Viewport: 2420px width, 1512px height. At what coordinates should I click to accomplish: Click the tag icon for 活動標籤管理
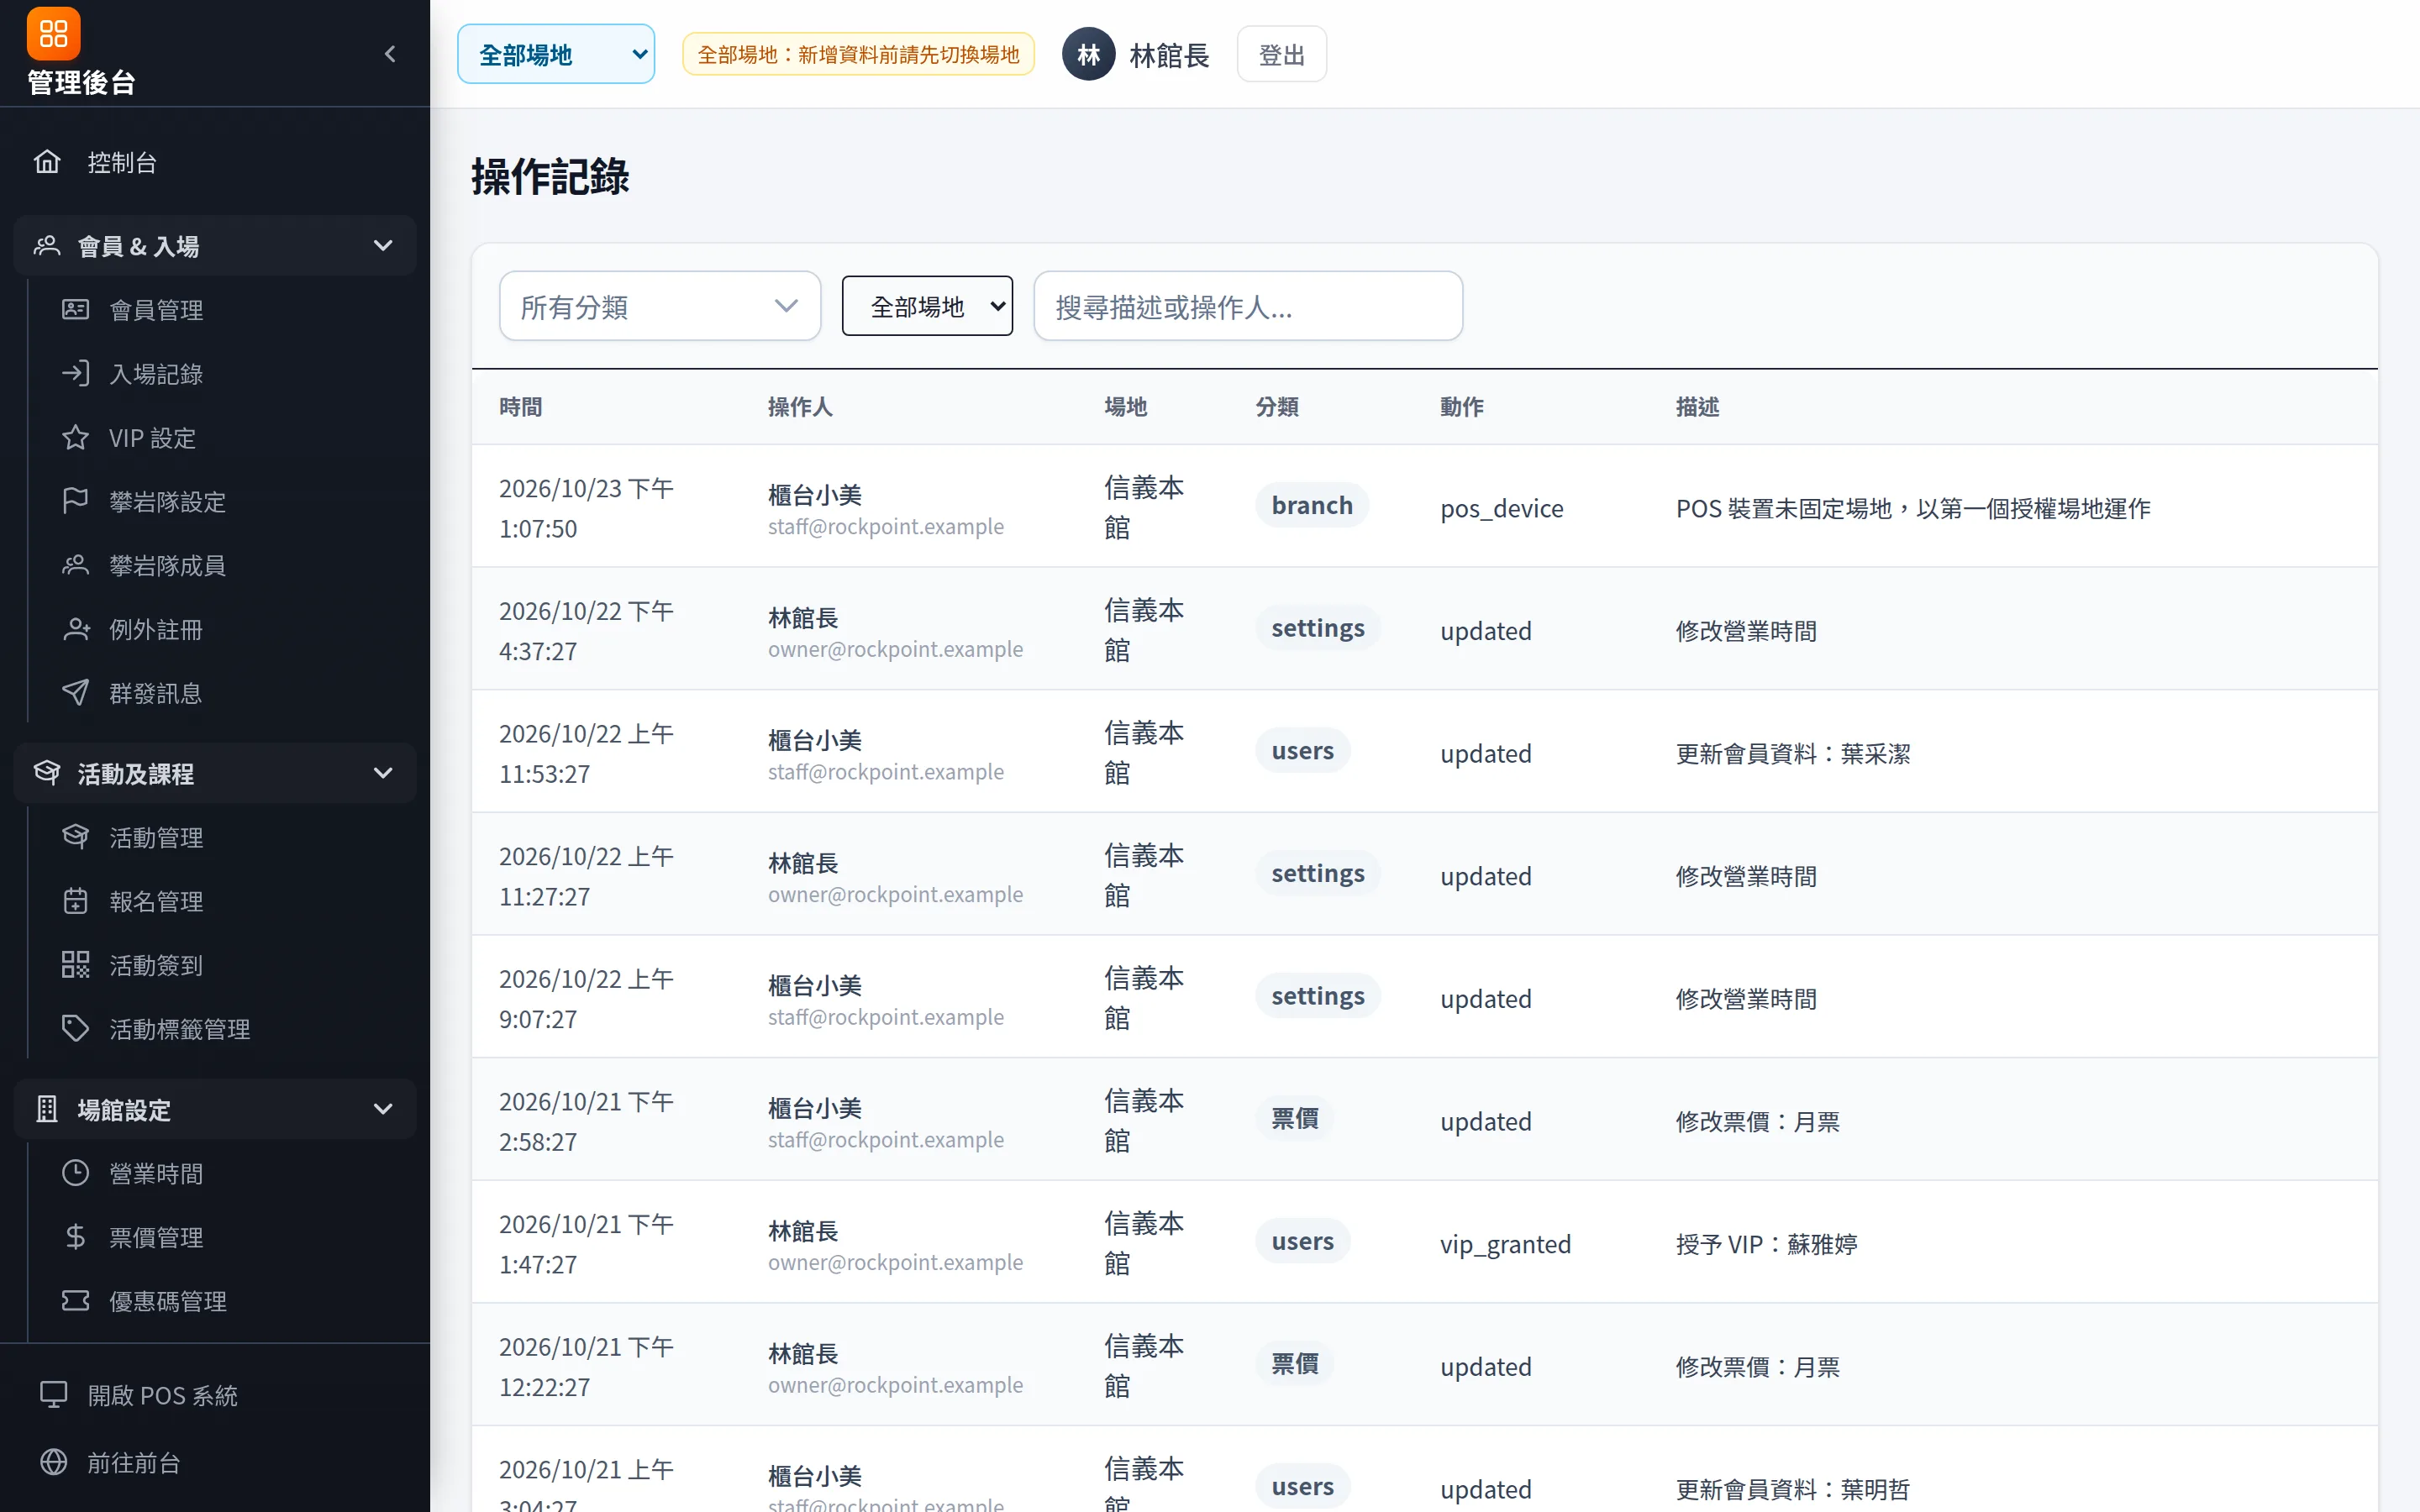point(75,1029)
